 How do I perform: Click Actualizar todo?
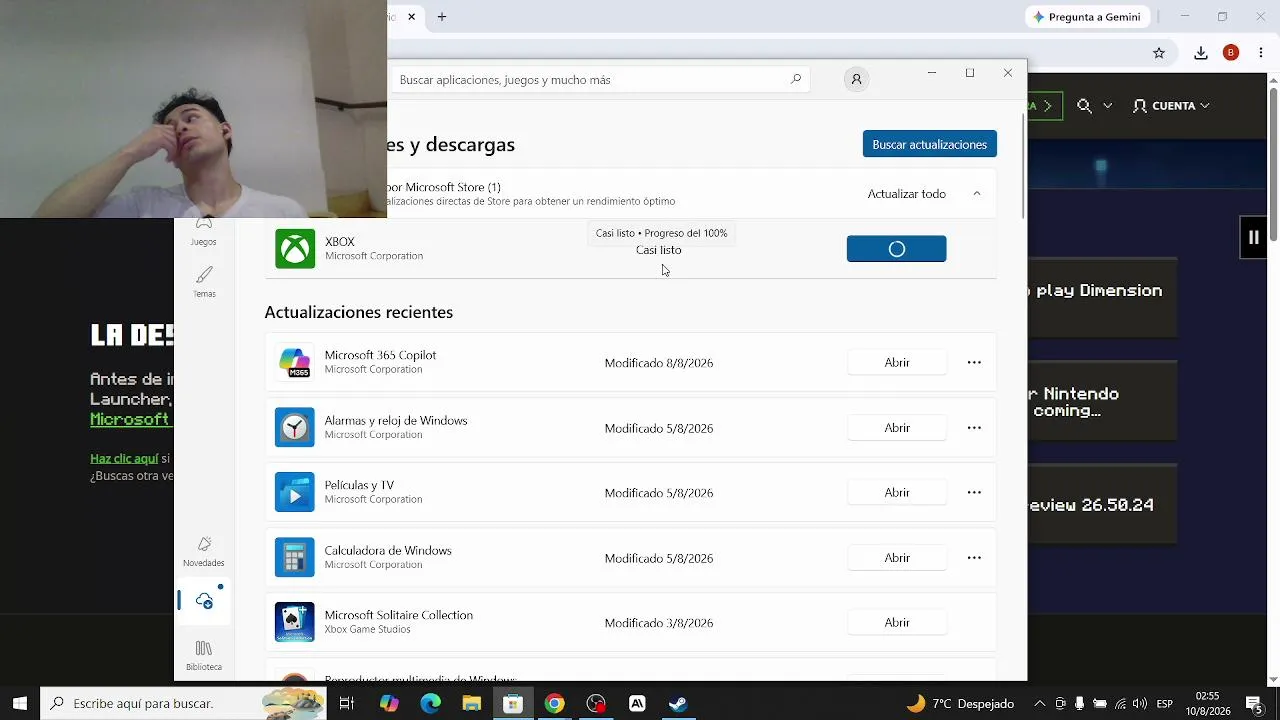coord(907,194)
